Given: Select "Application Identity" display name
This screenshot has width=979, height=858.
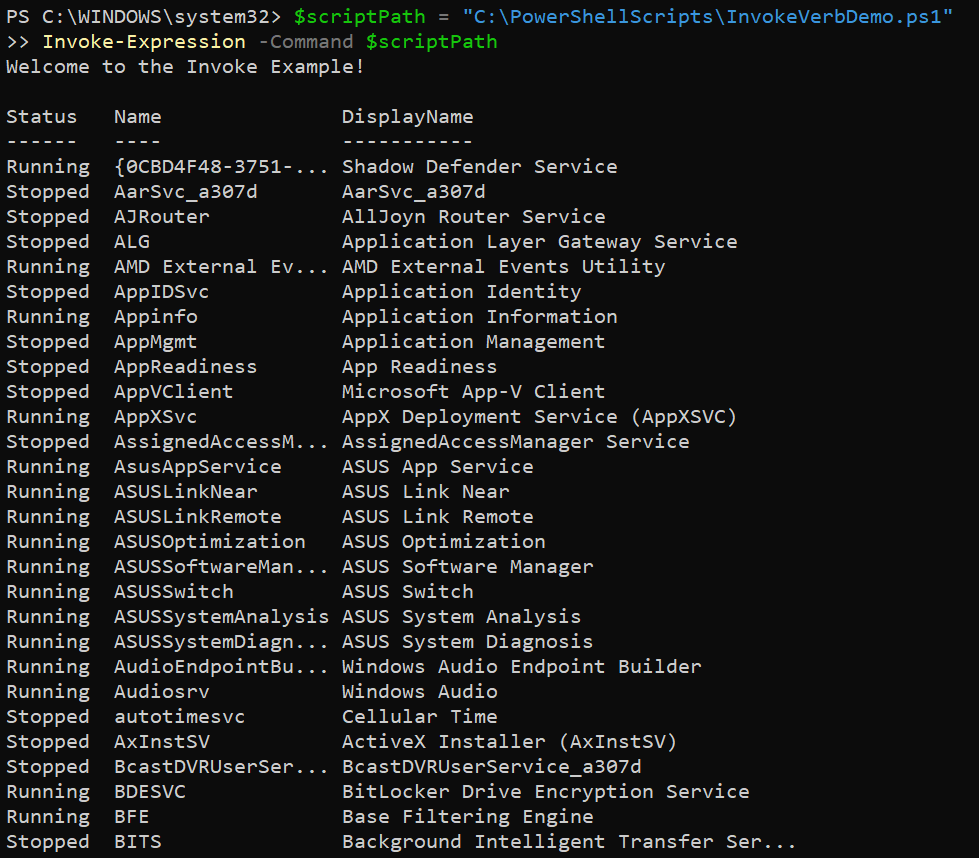Looking at the screenshot, I should (x=462, y=292).
